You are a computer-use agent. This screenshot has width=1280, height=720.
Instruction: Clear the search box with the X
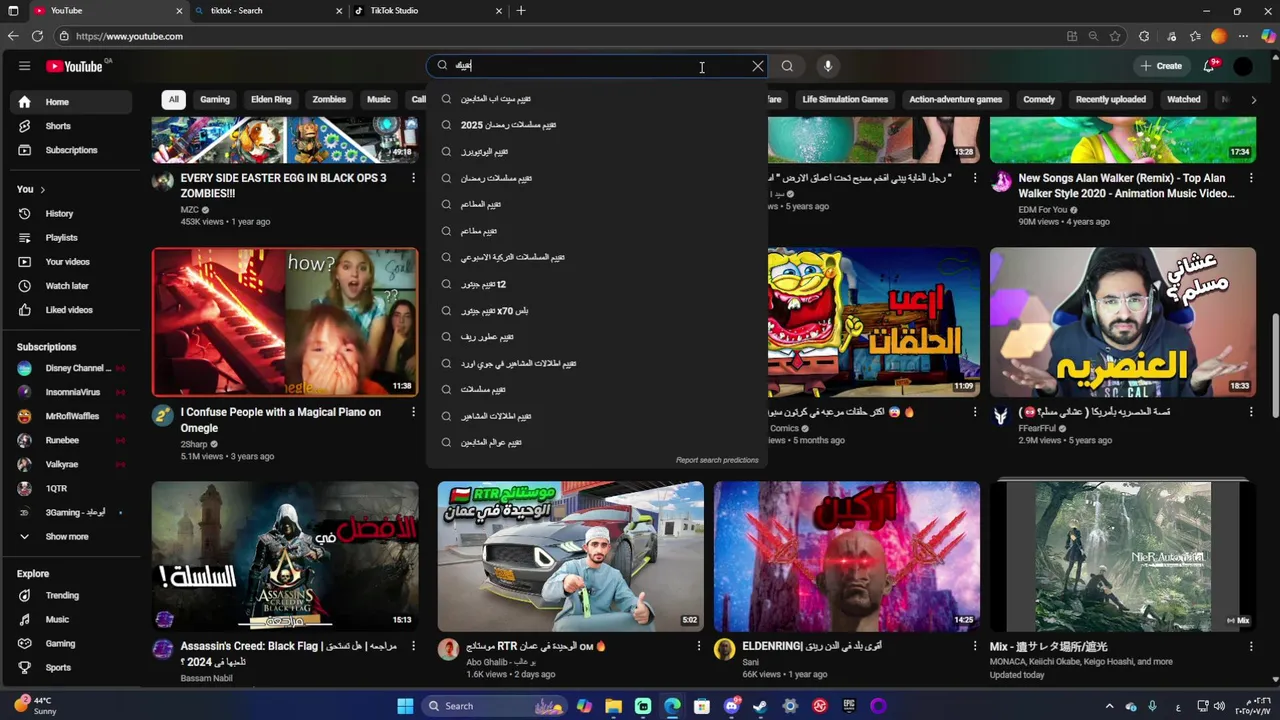pyautogui.click(x=758, y=66)
